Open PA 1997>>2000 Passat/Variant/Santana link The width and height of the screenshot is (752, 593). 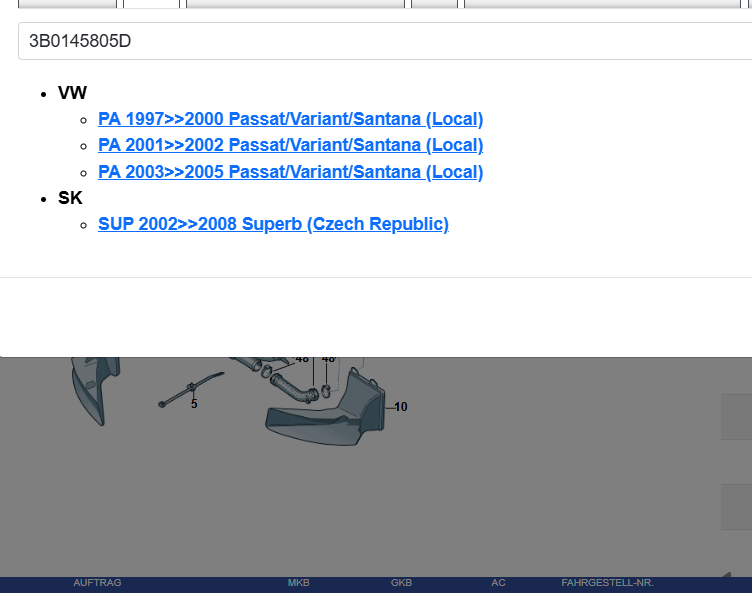[x=290, y=119]
